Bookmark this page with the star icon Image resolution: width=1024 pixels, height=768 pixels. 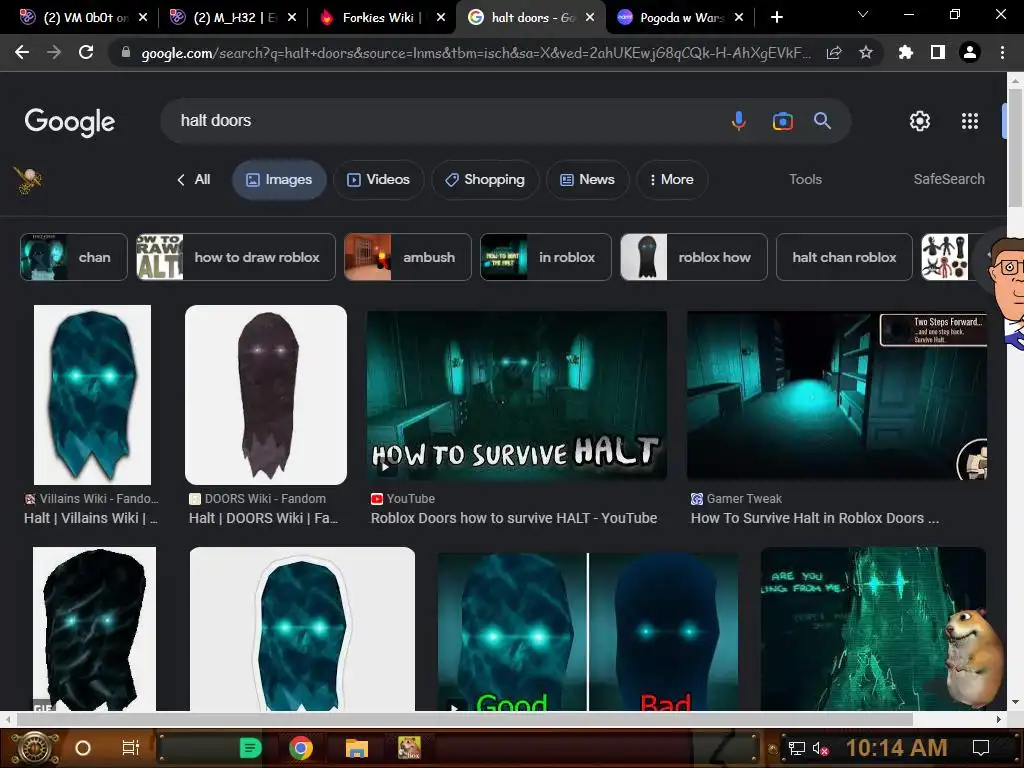866,53
